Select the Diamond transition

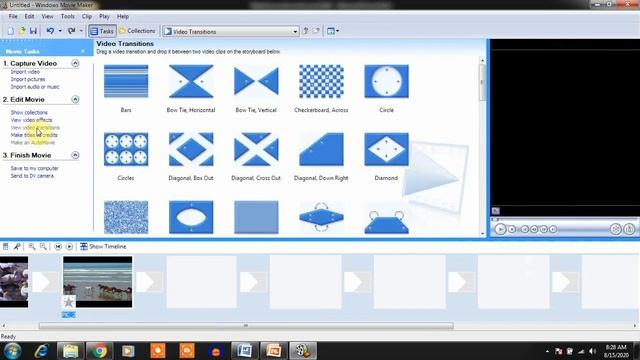point(386,149)
